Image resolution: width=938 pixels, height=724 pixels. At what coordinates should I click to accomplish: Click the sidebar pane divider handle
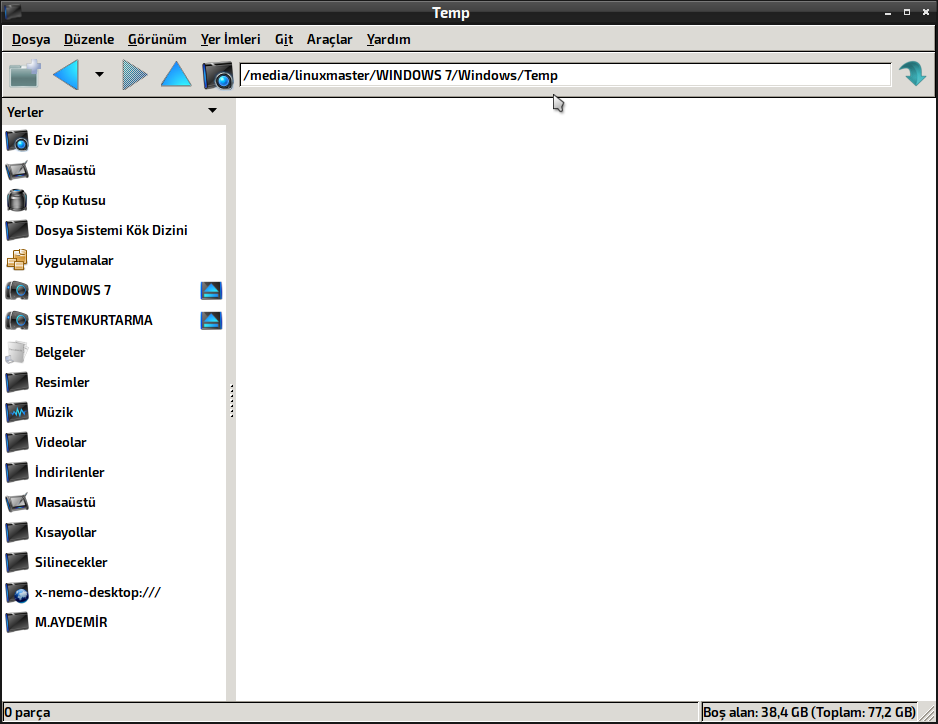[232, 400]
